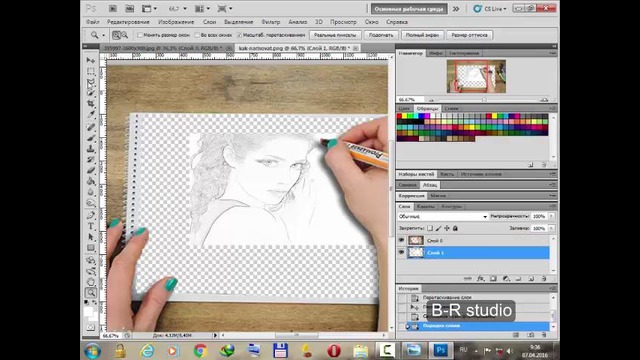Open the Изображение menu
This screenshot has width=640, height=360.
tap(176, 22)
